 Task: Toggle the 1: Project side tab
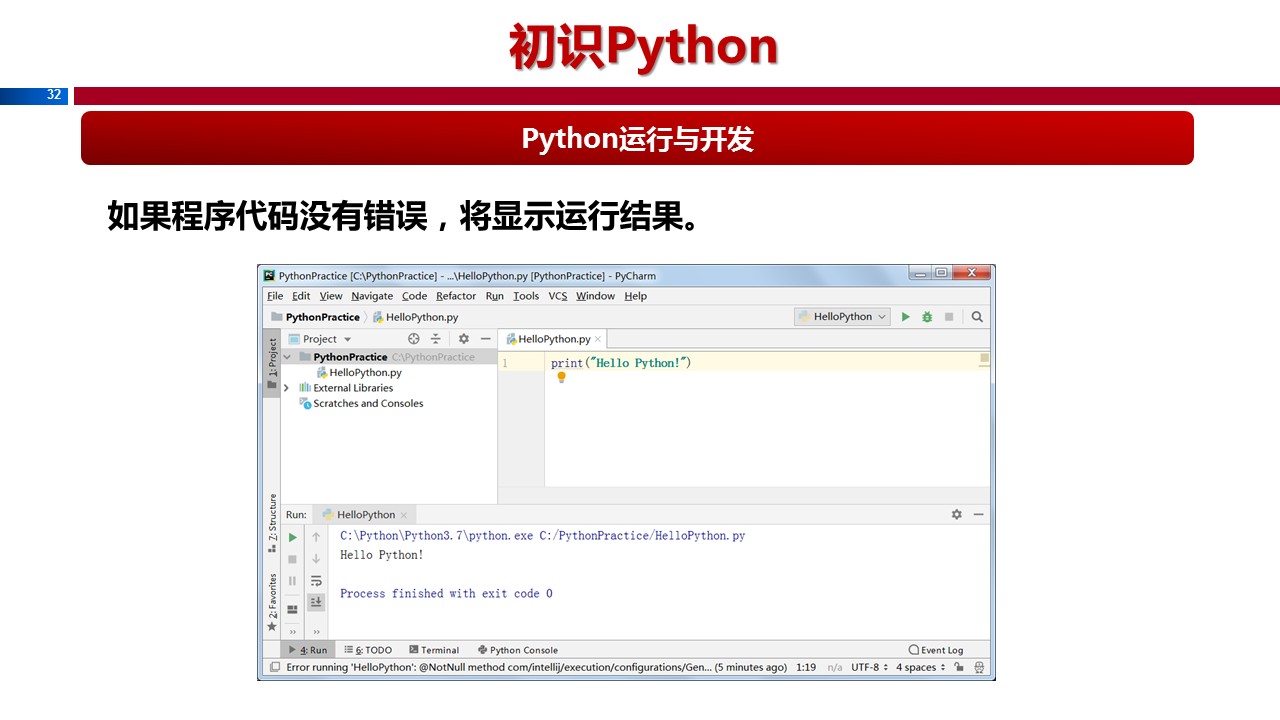[272, 364]
